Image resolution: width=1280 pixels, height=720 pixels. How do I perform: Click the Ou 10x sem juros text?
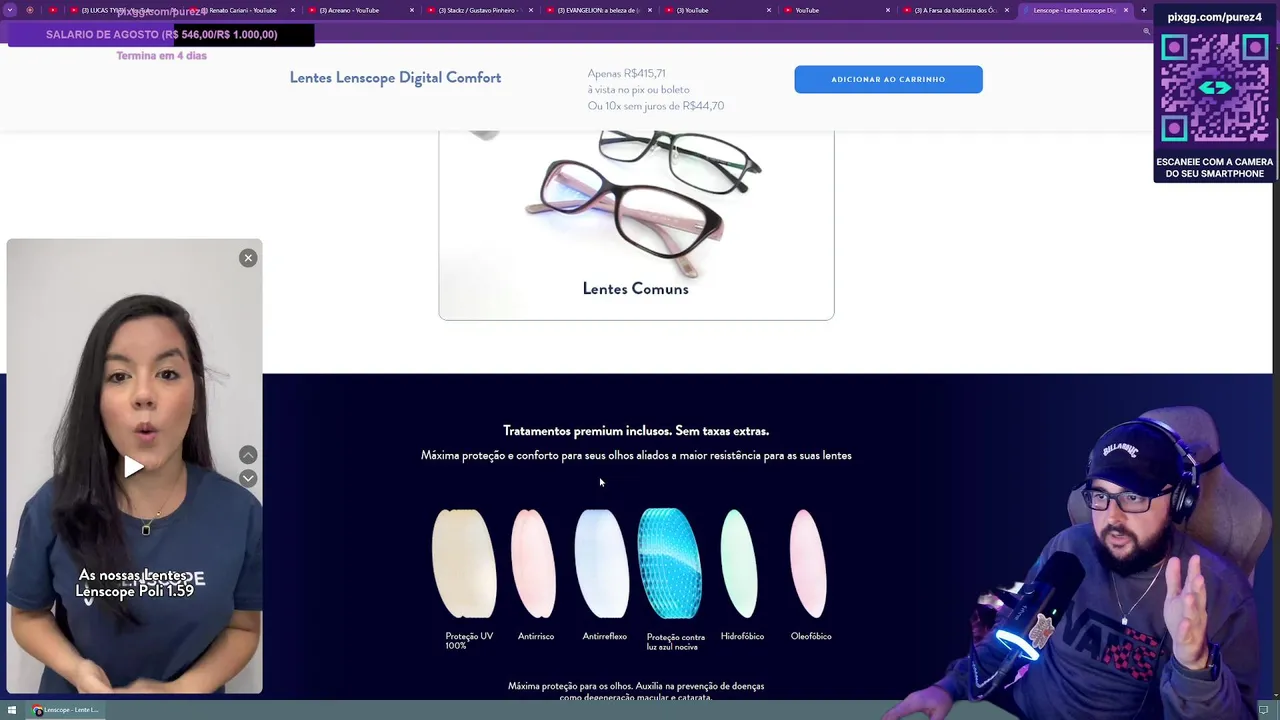tap(656, 106)
